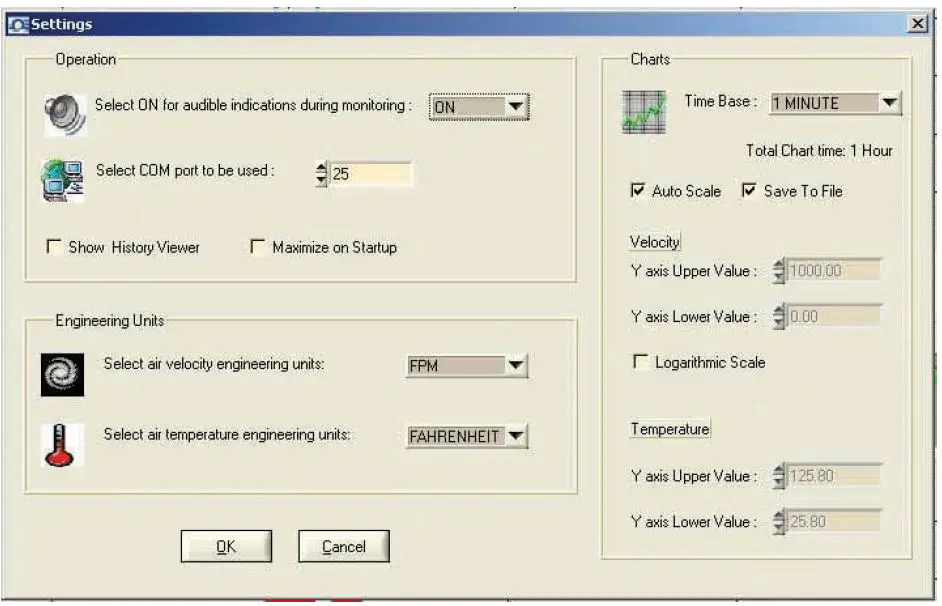Click the Operation group title
The image size is (942, 606).
(x=85, y=59)
